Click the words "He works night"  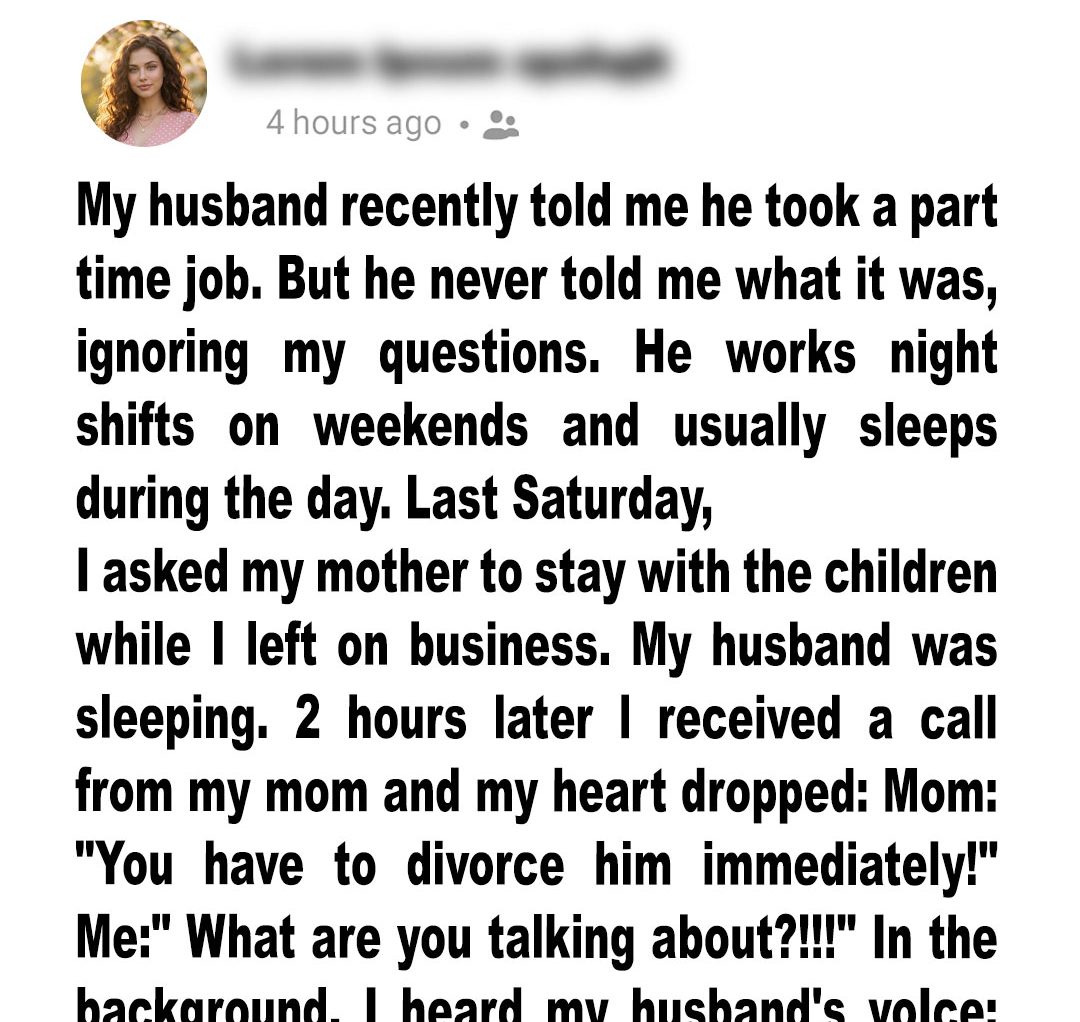click(815, 354)
